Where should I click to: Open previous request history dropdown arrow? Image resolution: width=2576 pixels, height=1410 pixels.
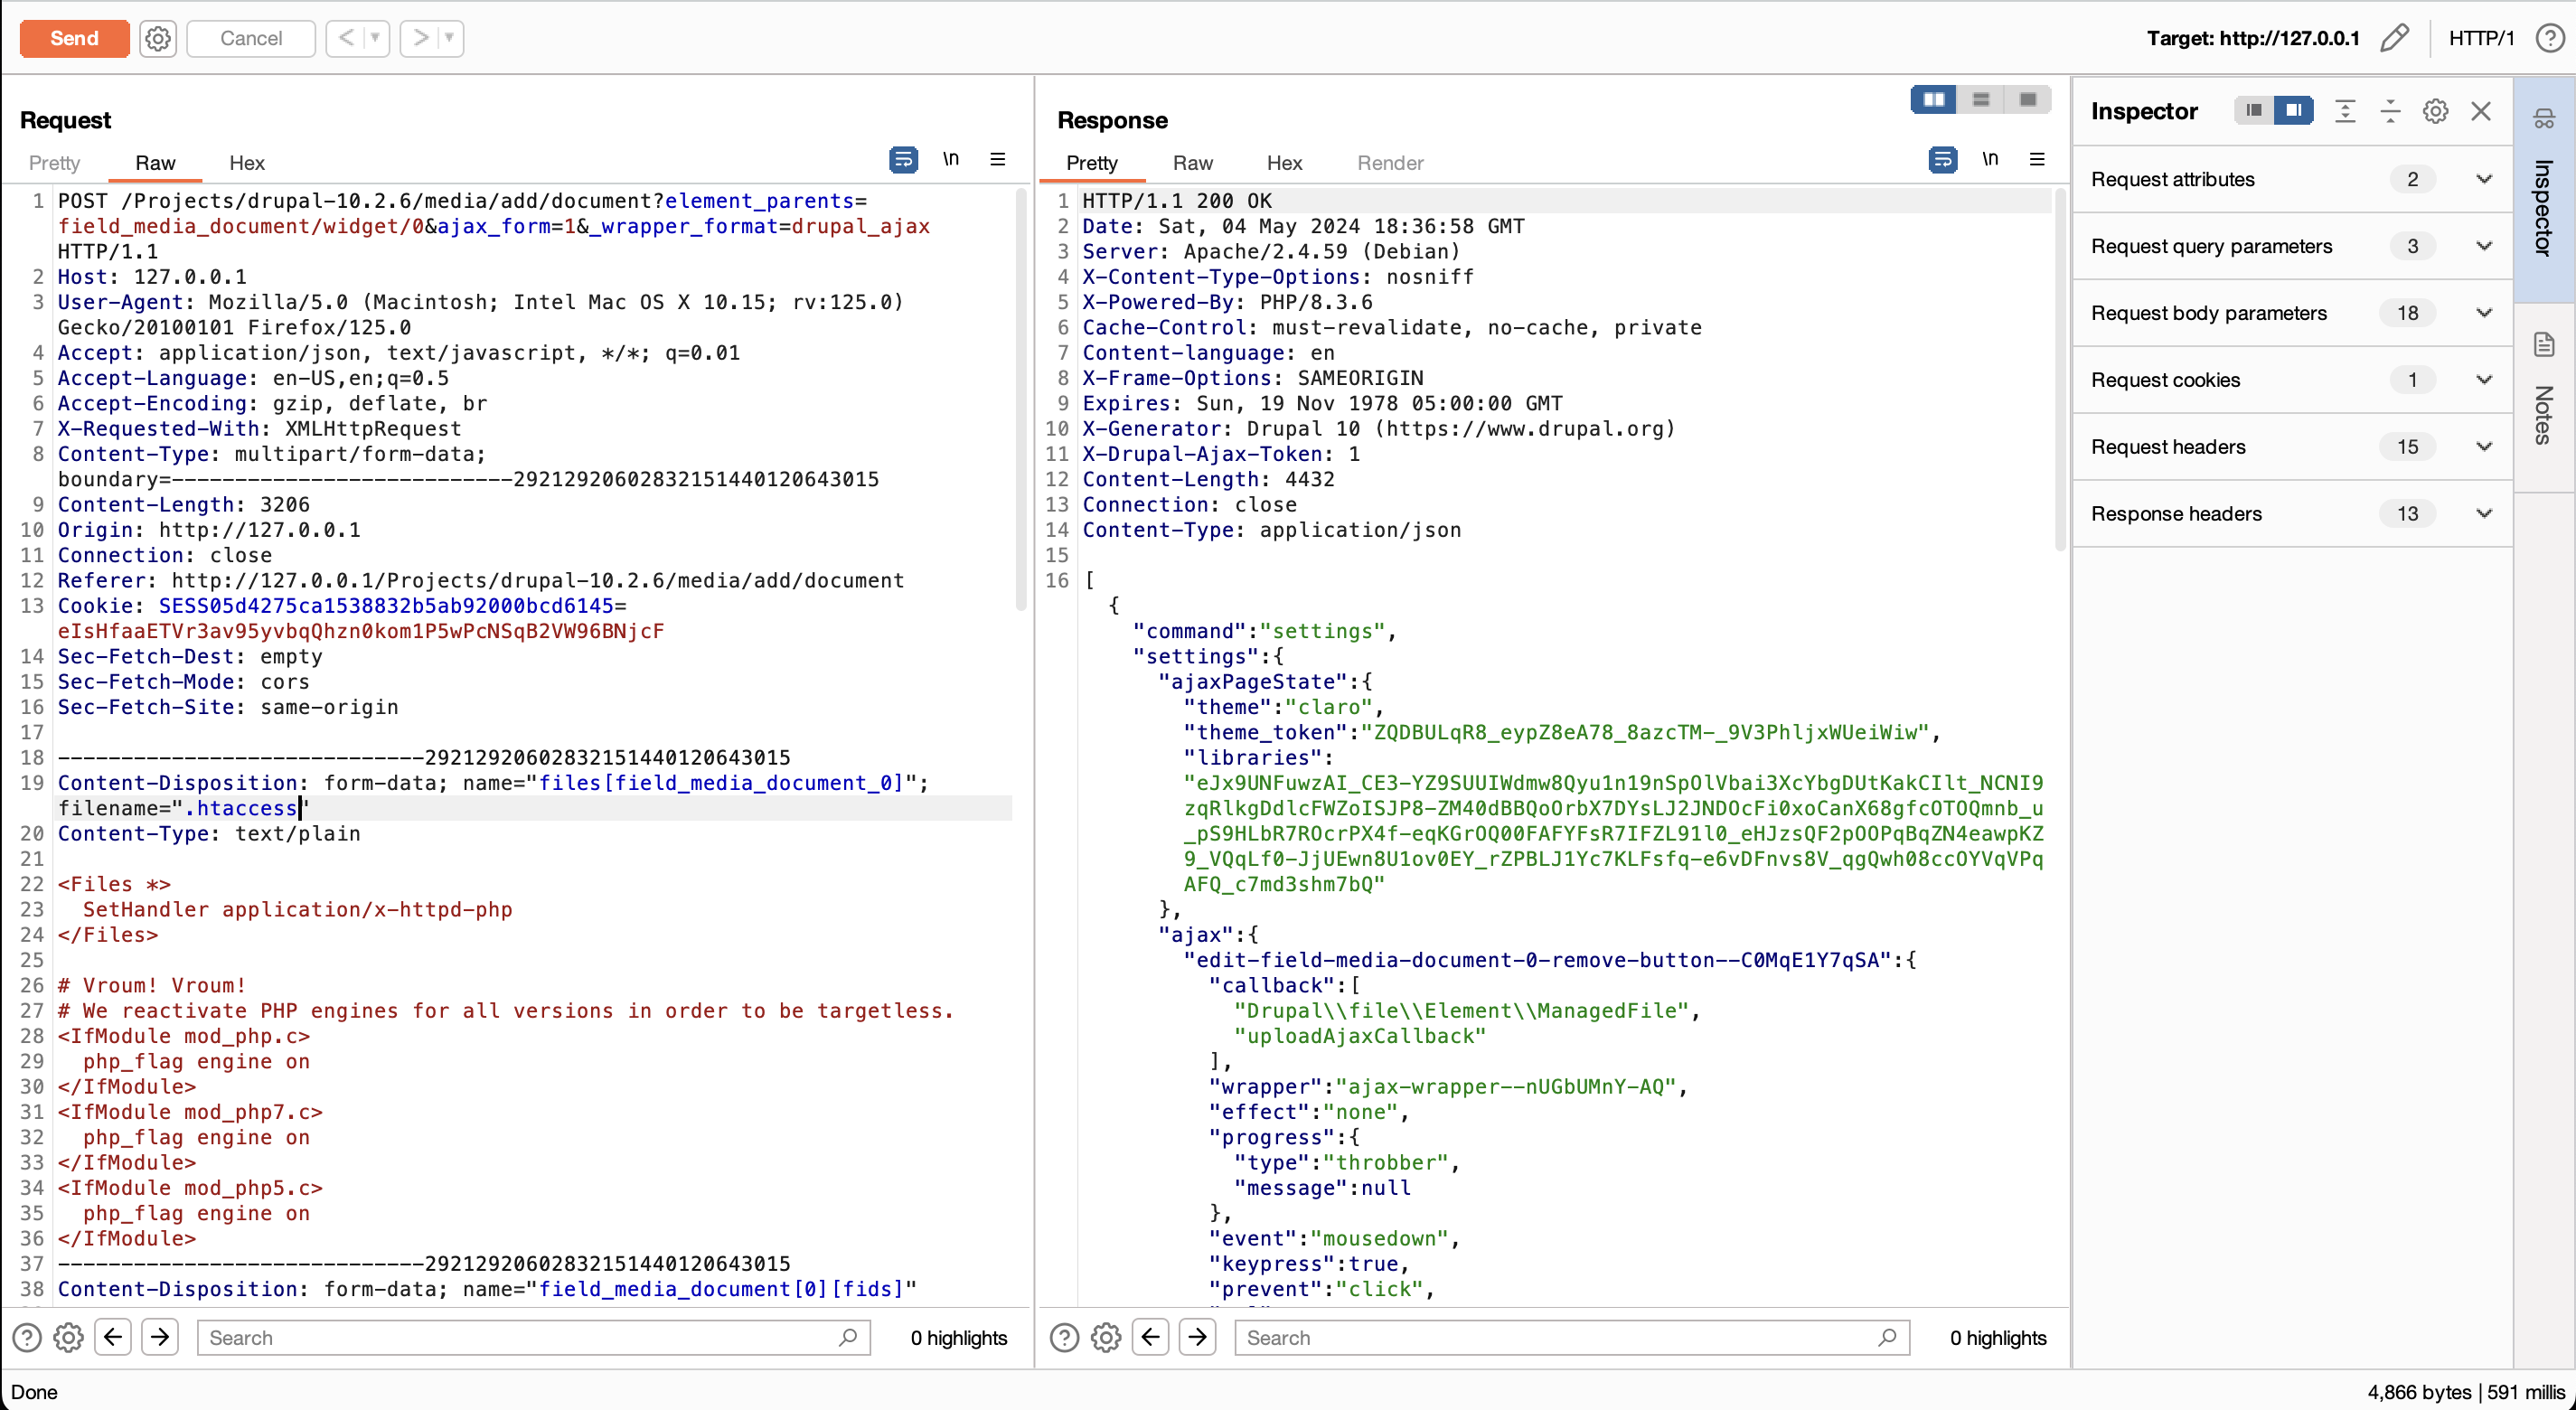[x=375, y=38]
